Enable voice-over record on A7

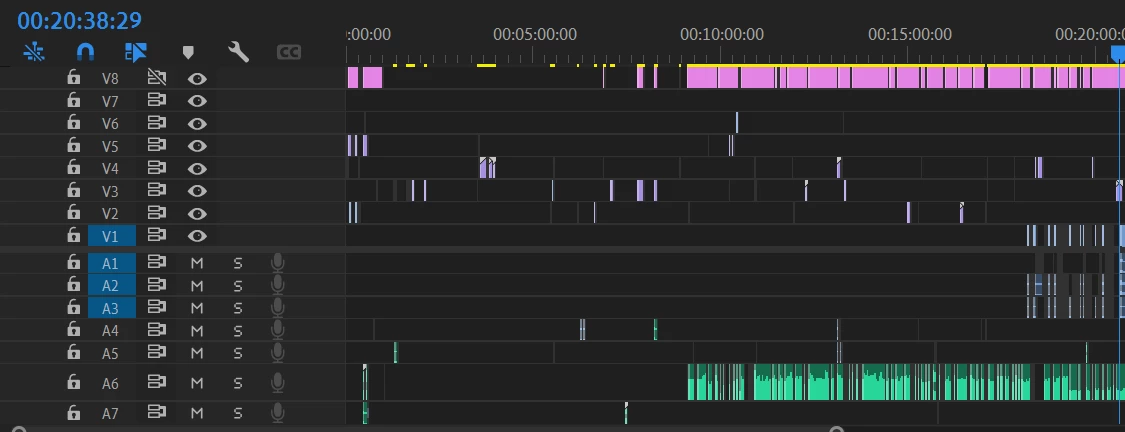pyautogui.click(x=278, y=413)
